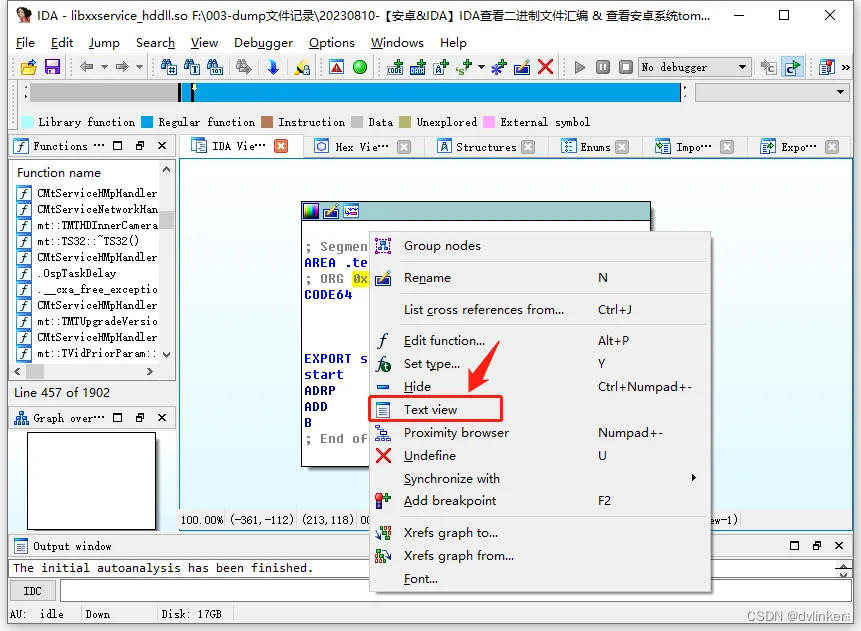Choose Proximity browser in context menu
The width and height of the screenshot is (861, 631).
[456, 433]
